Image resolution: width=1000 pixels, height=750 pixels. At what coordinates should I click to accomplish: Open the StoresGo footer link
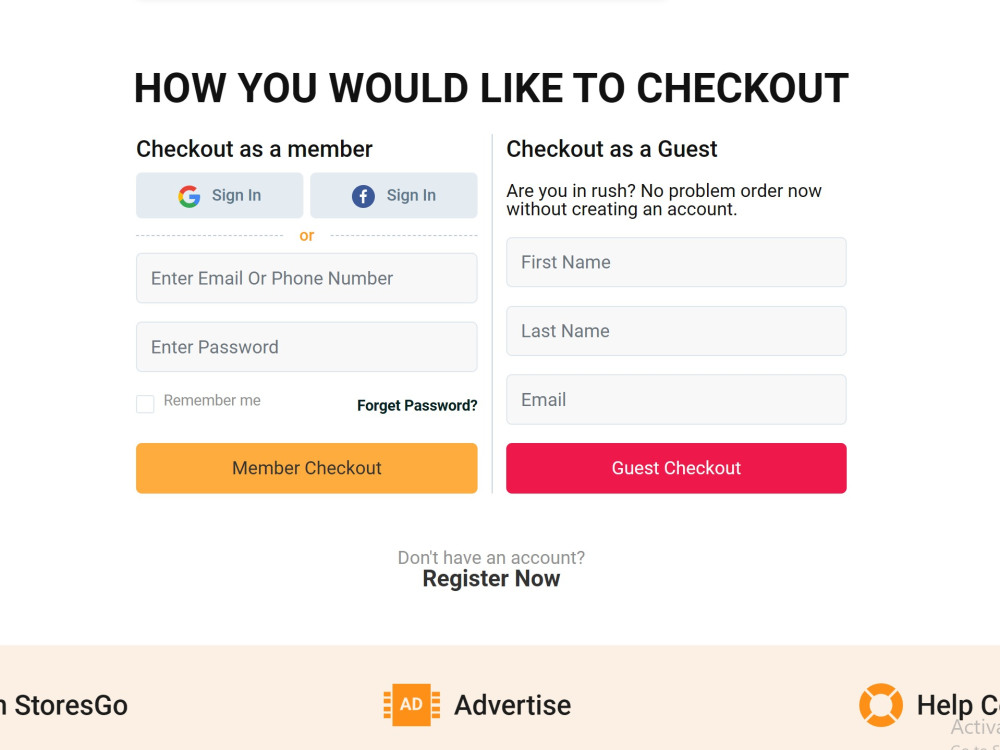click(64, 705)
